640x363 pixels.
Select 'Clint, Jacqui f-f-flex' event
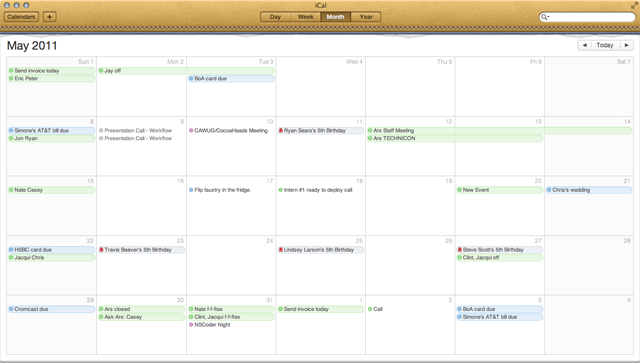(231, 317)
